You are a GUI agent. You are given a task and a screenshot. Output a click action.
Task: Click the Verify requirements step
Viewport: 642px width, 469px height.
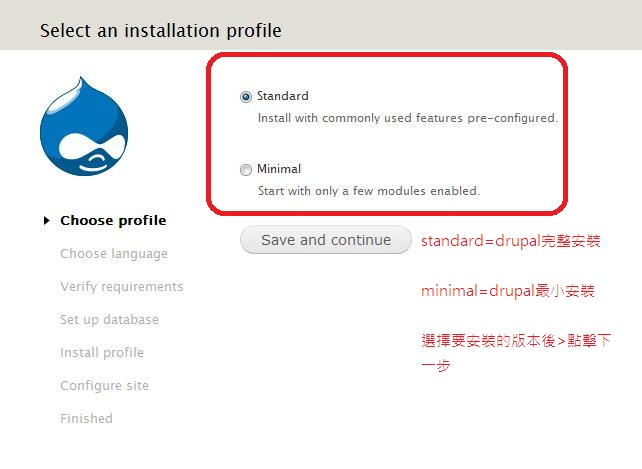(x=122, y=287)
